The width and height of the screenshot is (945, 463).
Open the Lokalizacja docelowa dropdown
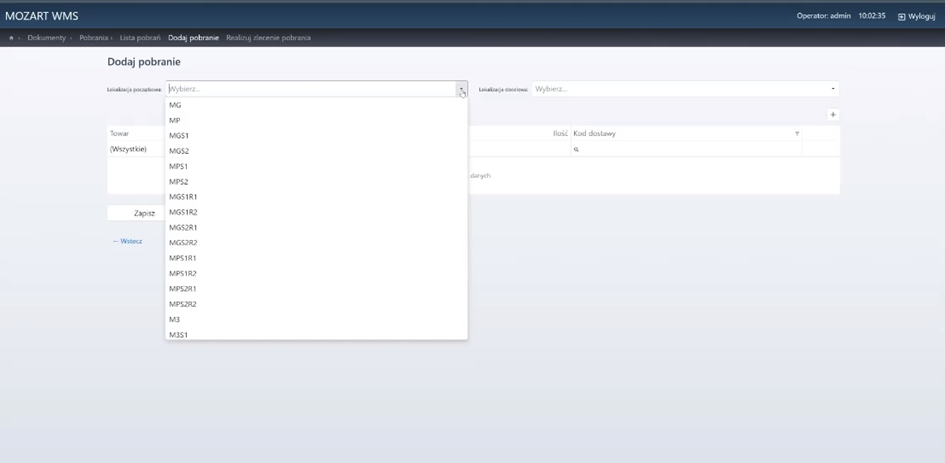point(685,89)
